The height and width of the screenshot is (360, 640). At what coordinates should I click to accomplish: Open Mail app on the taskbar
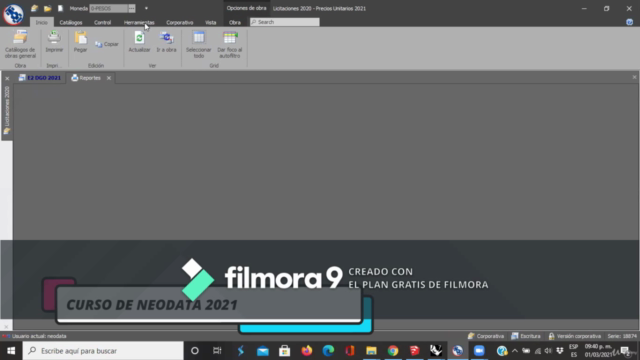click(262, 351)
